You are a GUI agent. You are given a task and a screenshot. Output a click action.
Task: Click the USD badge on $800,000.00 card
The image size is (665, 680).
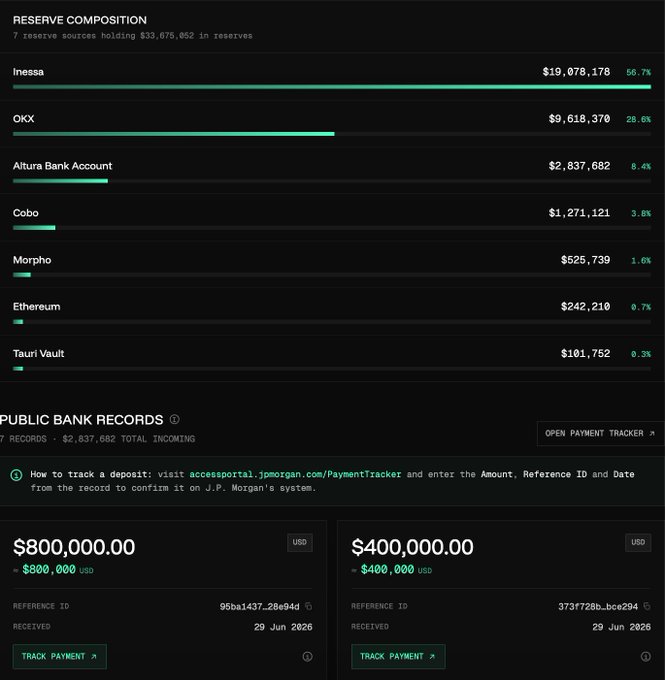pos(300,543)
